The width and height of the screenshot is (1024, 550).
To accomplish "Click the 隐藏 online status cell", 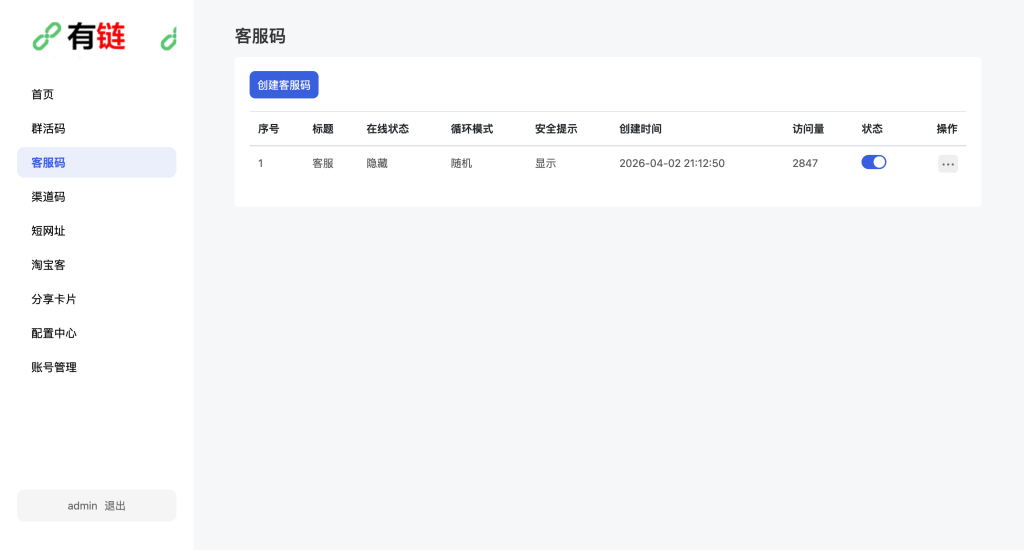I will 377,163.
